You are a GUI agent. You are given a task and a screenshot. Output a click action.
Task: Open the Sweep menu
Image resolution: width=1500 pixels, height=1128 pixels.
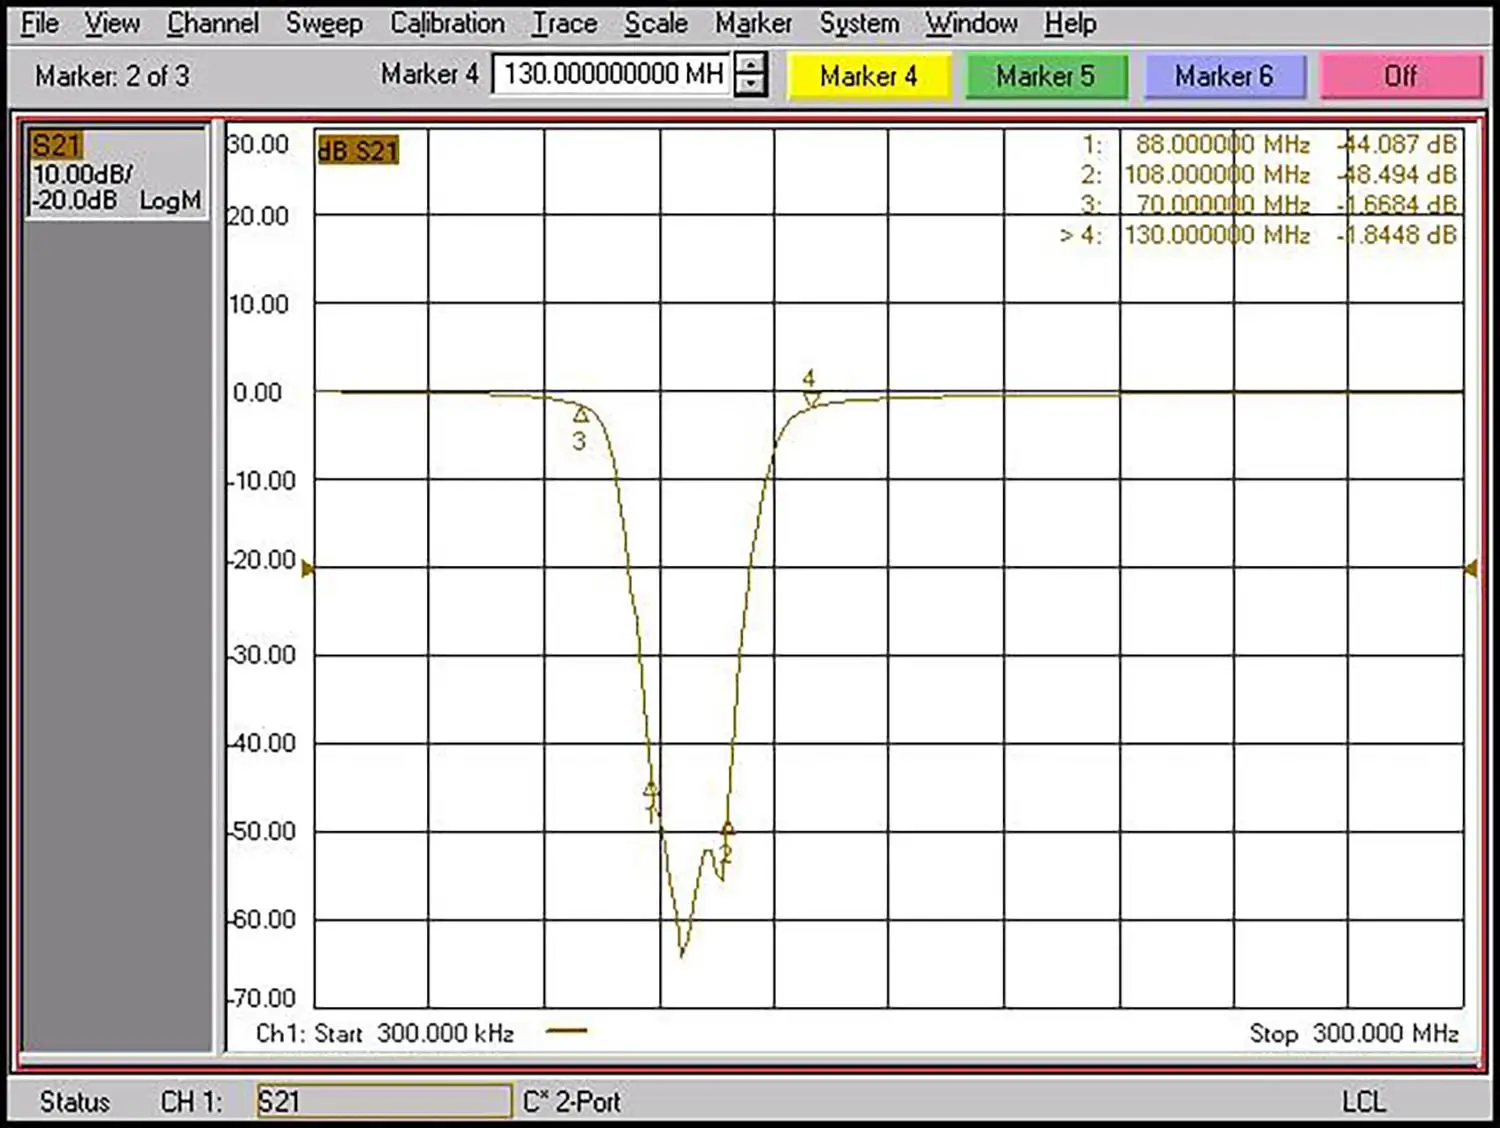[325, 22]
